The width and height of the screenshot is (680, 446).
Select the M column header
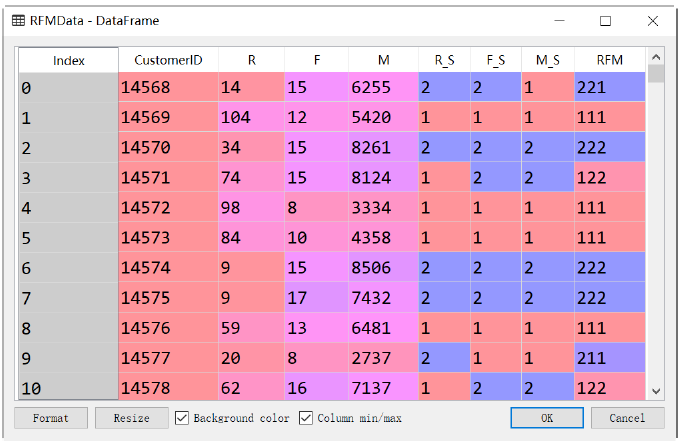click(x=383, y=60)
